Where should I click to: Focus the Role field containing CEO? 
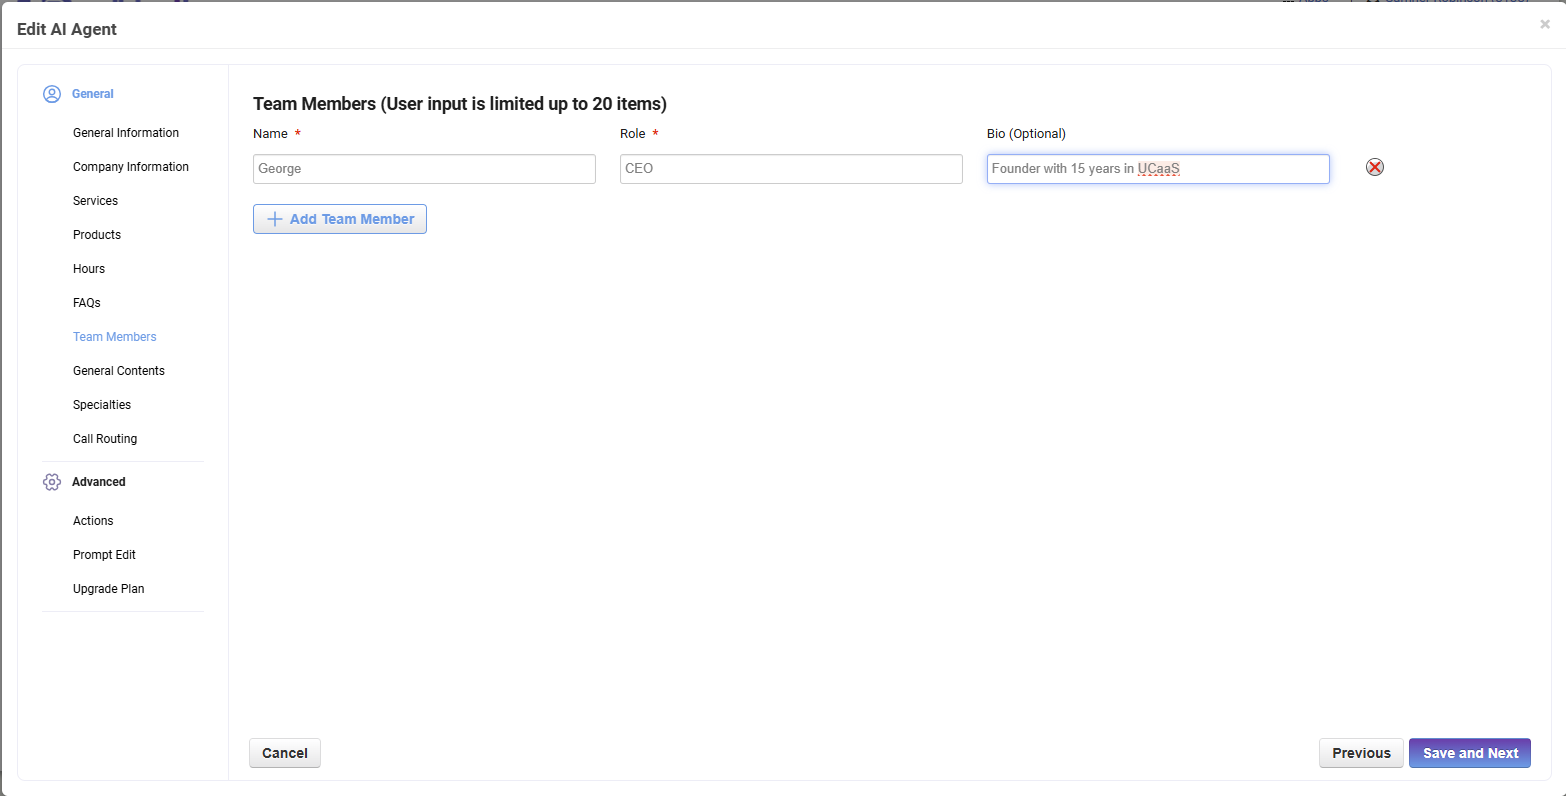pyautogui.click(x=791, y=169)
